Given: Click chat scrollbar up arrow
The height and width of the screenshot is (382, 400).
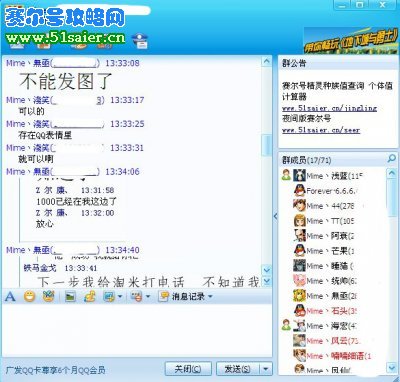Looking at the screenshot, I should point(266,61).
